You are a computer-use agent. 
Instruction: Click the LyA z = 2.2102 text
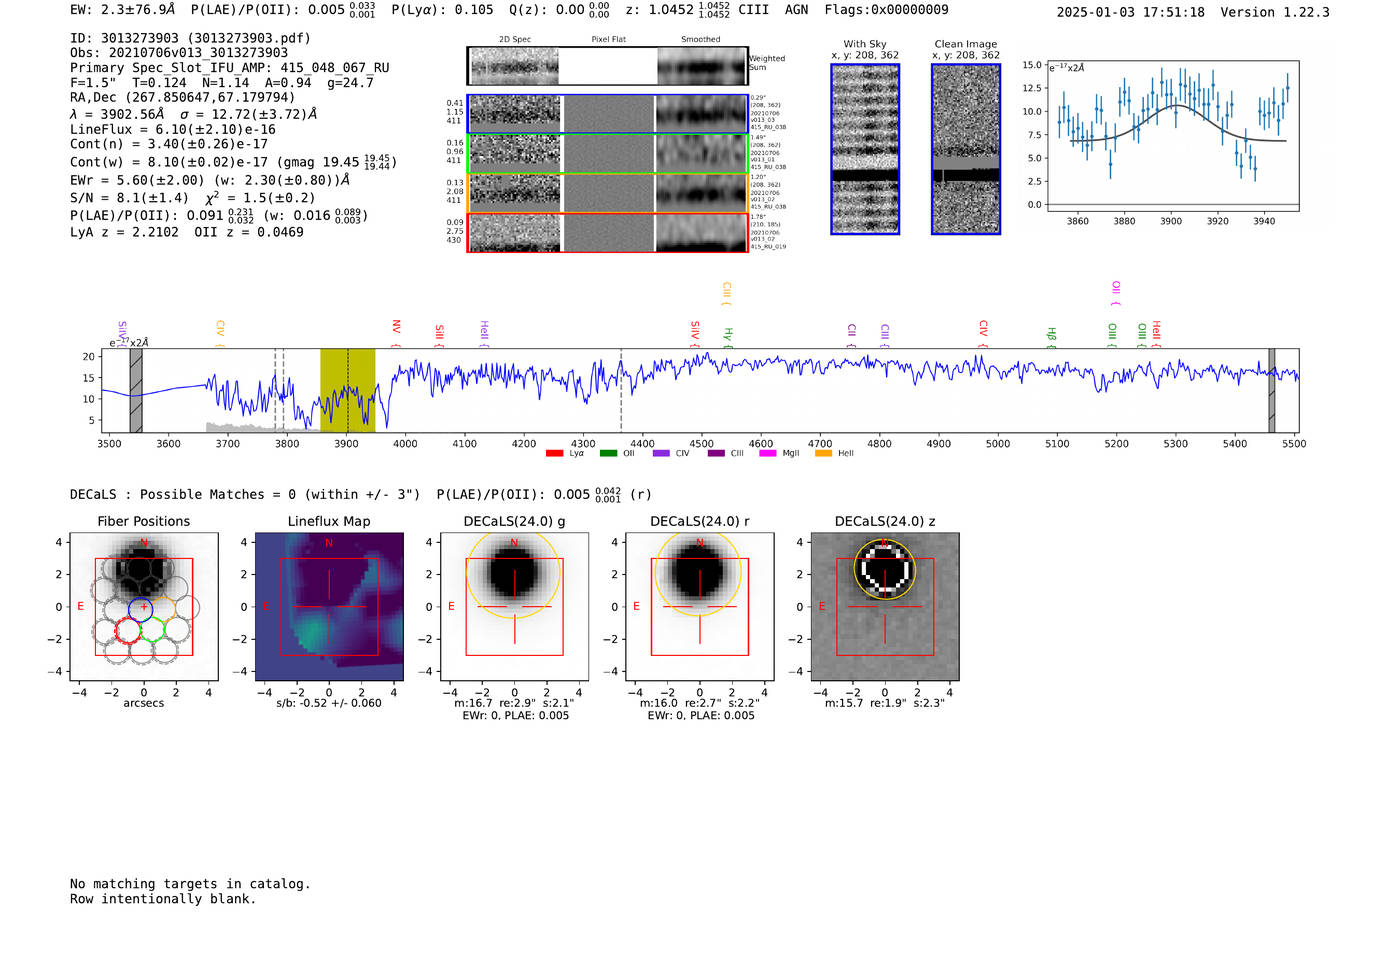point(124,232)
